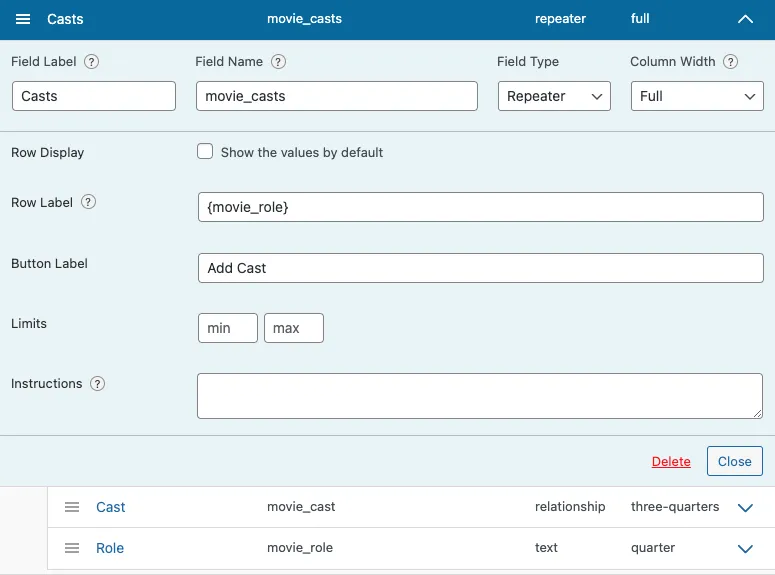Click the Instructions textarea
Image resolution: width=775 pixels, height=575 pixels.
click(x=479, y=396)
